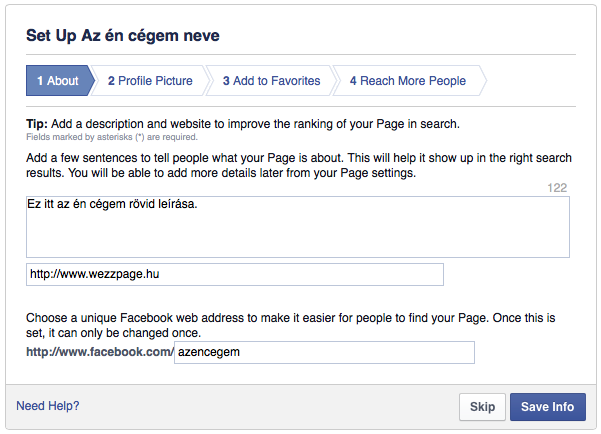Click the 'Fields marked by asterisks' note
Viewport: 601px width, 434px height.
tap(112, 137)
